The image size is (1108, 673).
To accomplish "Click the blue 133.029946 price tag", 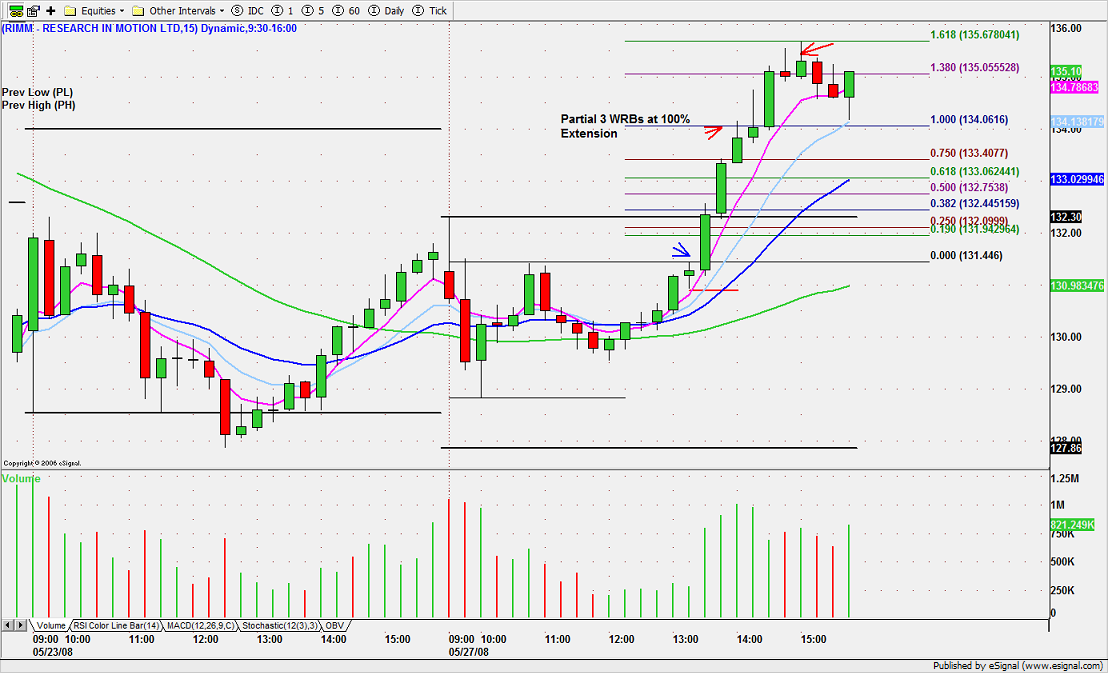I will (1077, 180).
